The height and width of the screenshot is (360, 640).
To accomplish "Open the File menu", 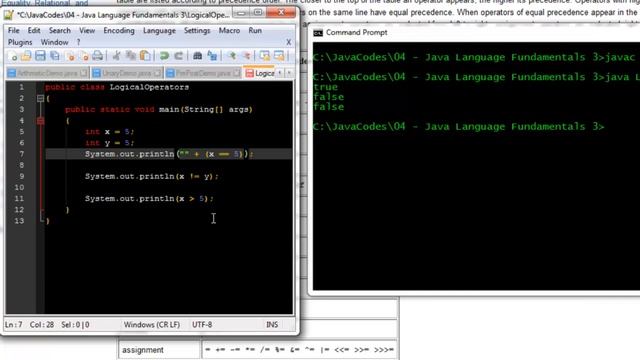I will point(13,31).
